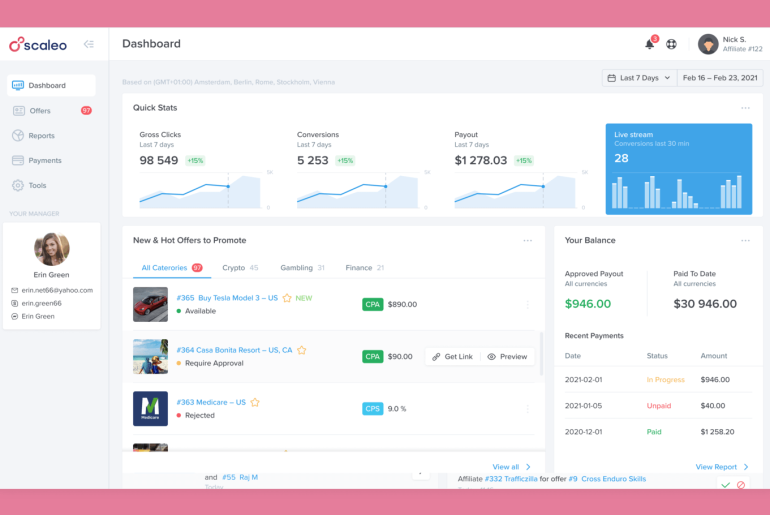Click the erin.green66 contact handle
The width and height of the screenshot is (770, 515).
pos(41,303)
